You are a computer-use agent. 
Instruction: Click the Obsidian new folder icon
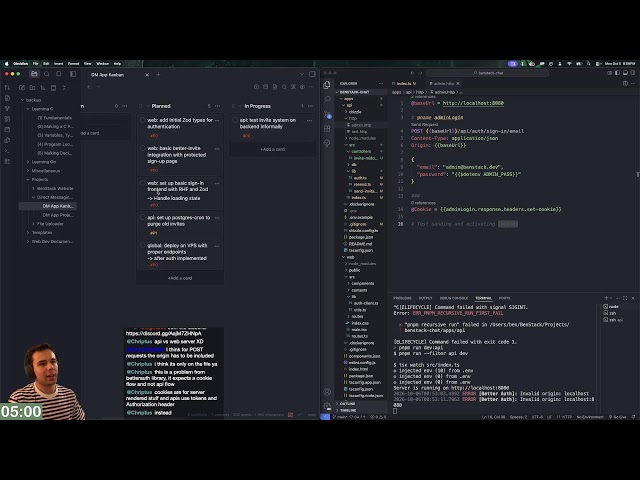tap(32, 87)
